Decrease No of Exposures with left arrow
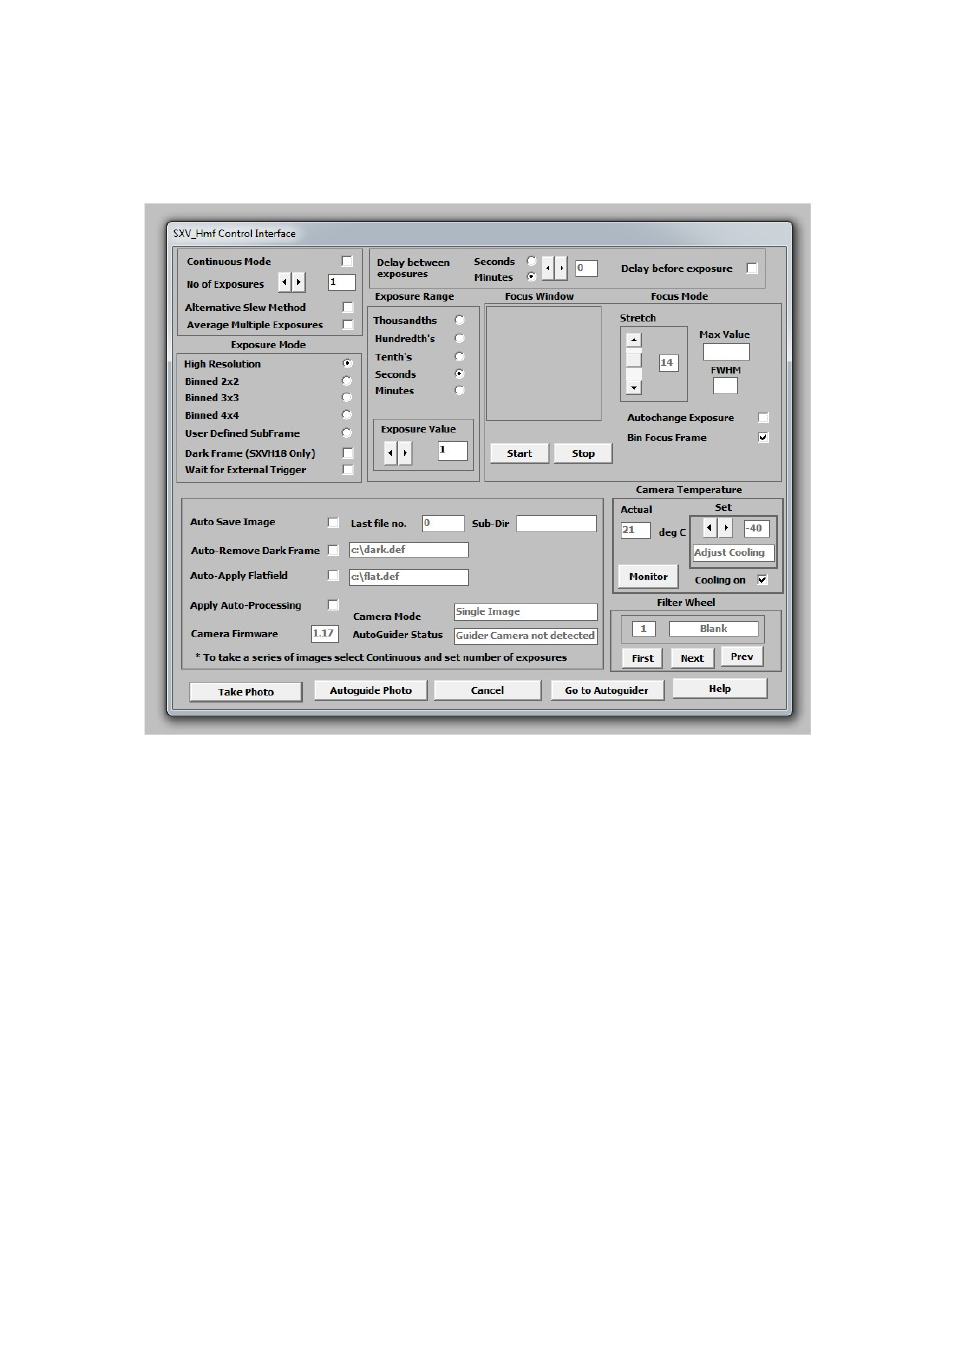 tap(284, 283)
